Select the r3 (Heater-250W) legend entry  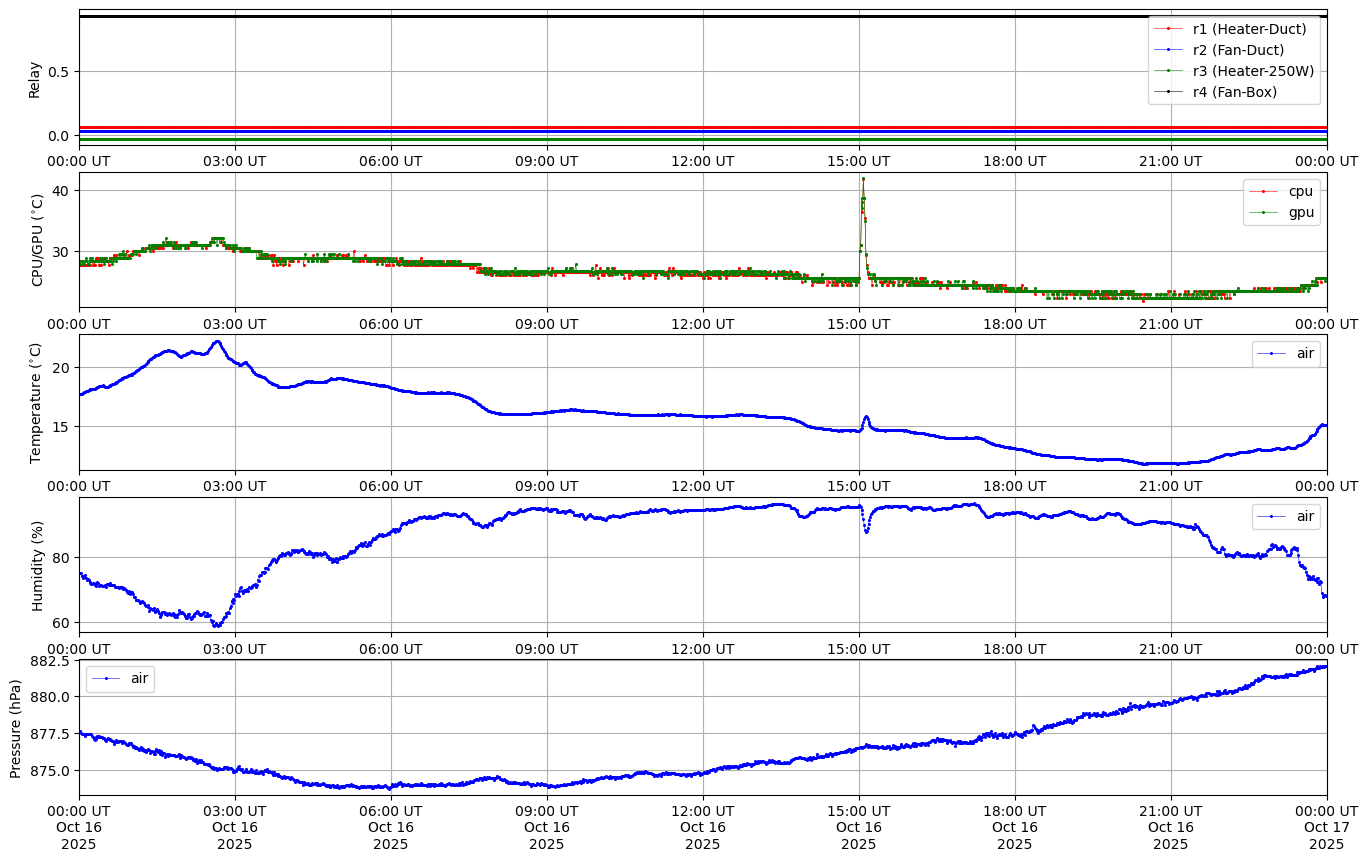(1253, 71)
